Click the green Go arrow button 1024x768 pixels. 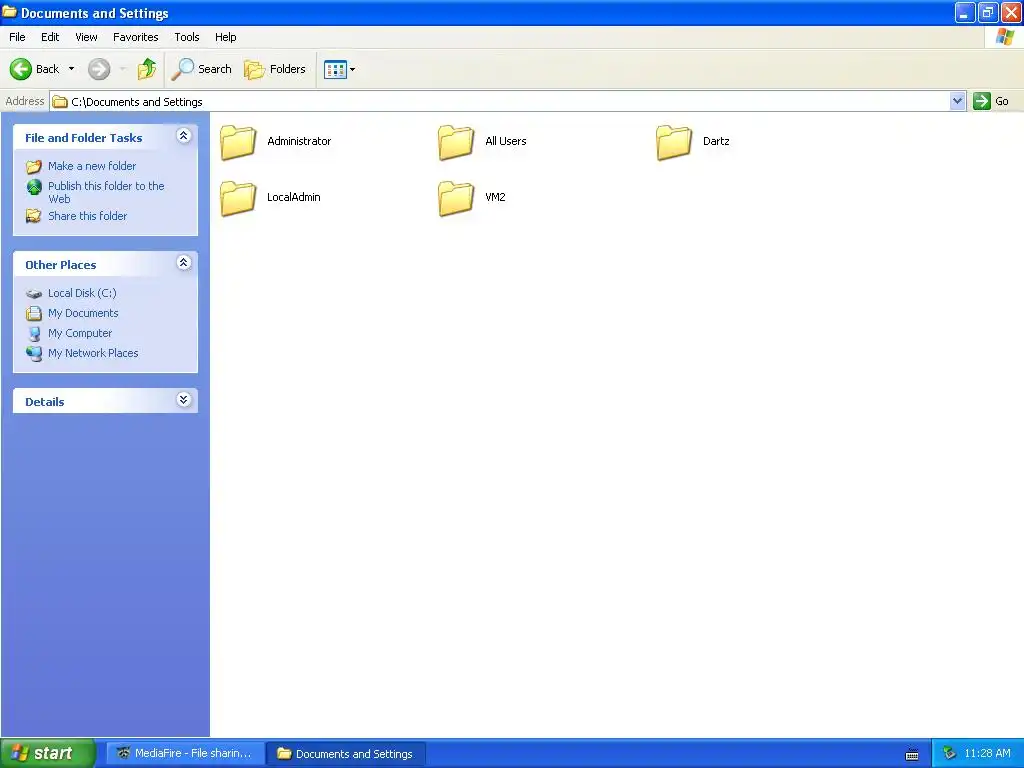pyautogui.click(x=982, y=101)
